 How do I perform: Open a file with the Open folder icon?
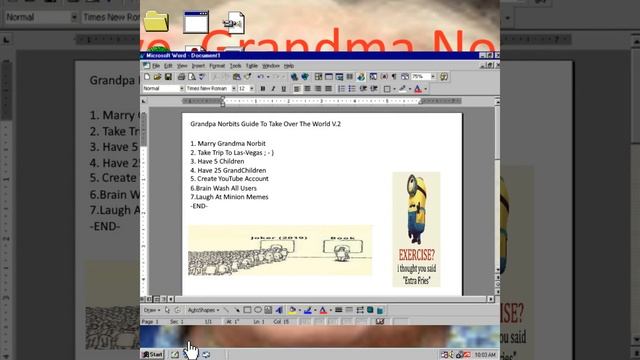tap(157, 77)
